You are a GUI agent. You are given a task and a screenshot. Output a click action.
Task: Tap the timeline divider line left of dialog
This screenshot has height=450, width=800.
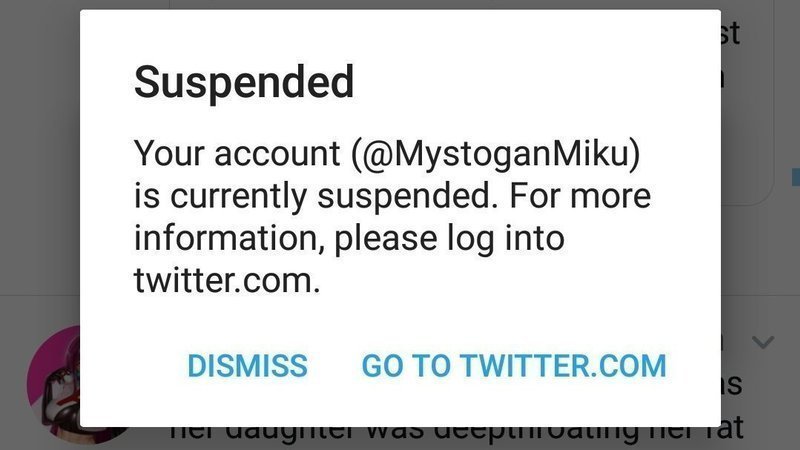point(40,294)
